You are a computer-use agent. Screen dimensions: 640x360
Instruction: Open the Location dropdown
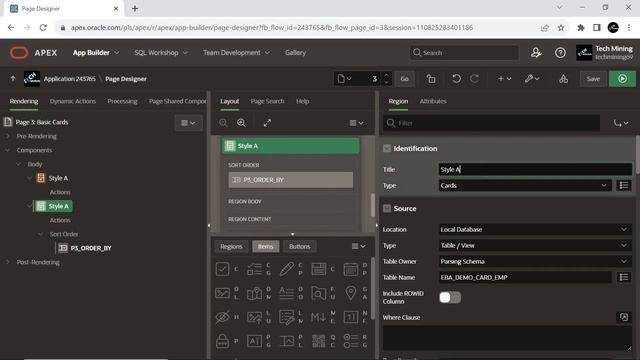pyautogui.click(x=535, y=229)
